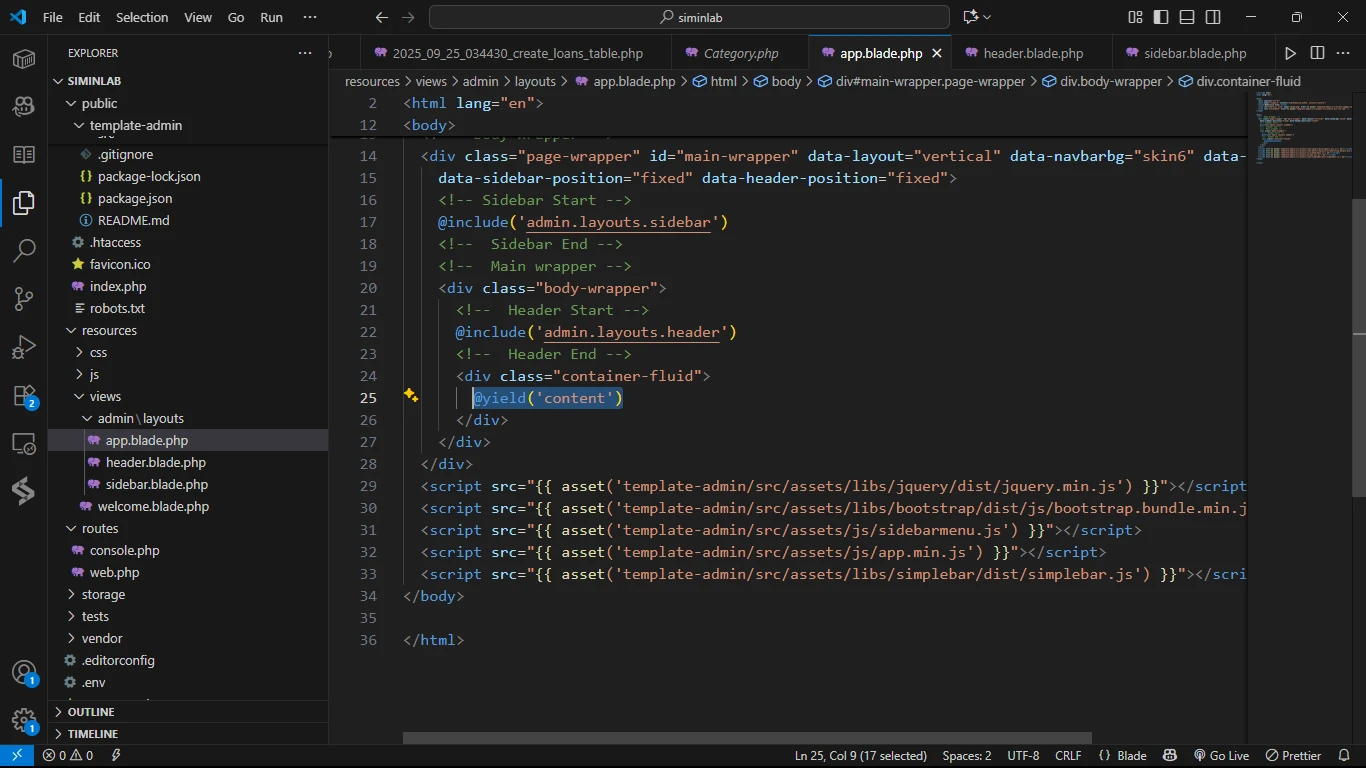Click the Manage gear icon
The image size is (1366, 768).
click(x=24, y=720)
